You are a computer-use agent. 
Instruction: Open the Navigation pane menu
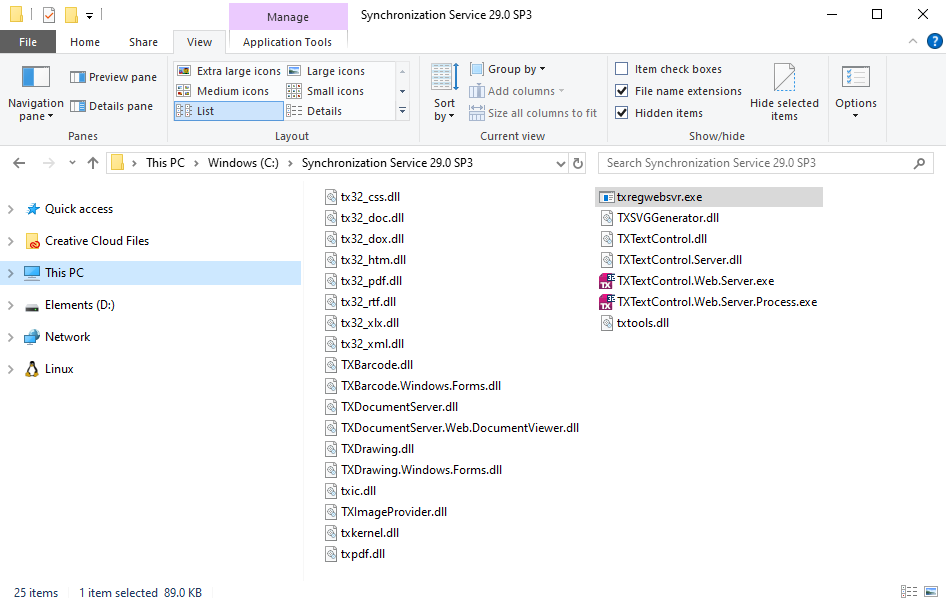click(x=36, y=93)
